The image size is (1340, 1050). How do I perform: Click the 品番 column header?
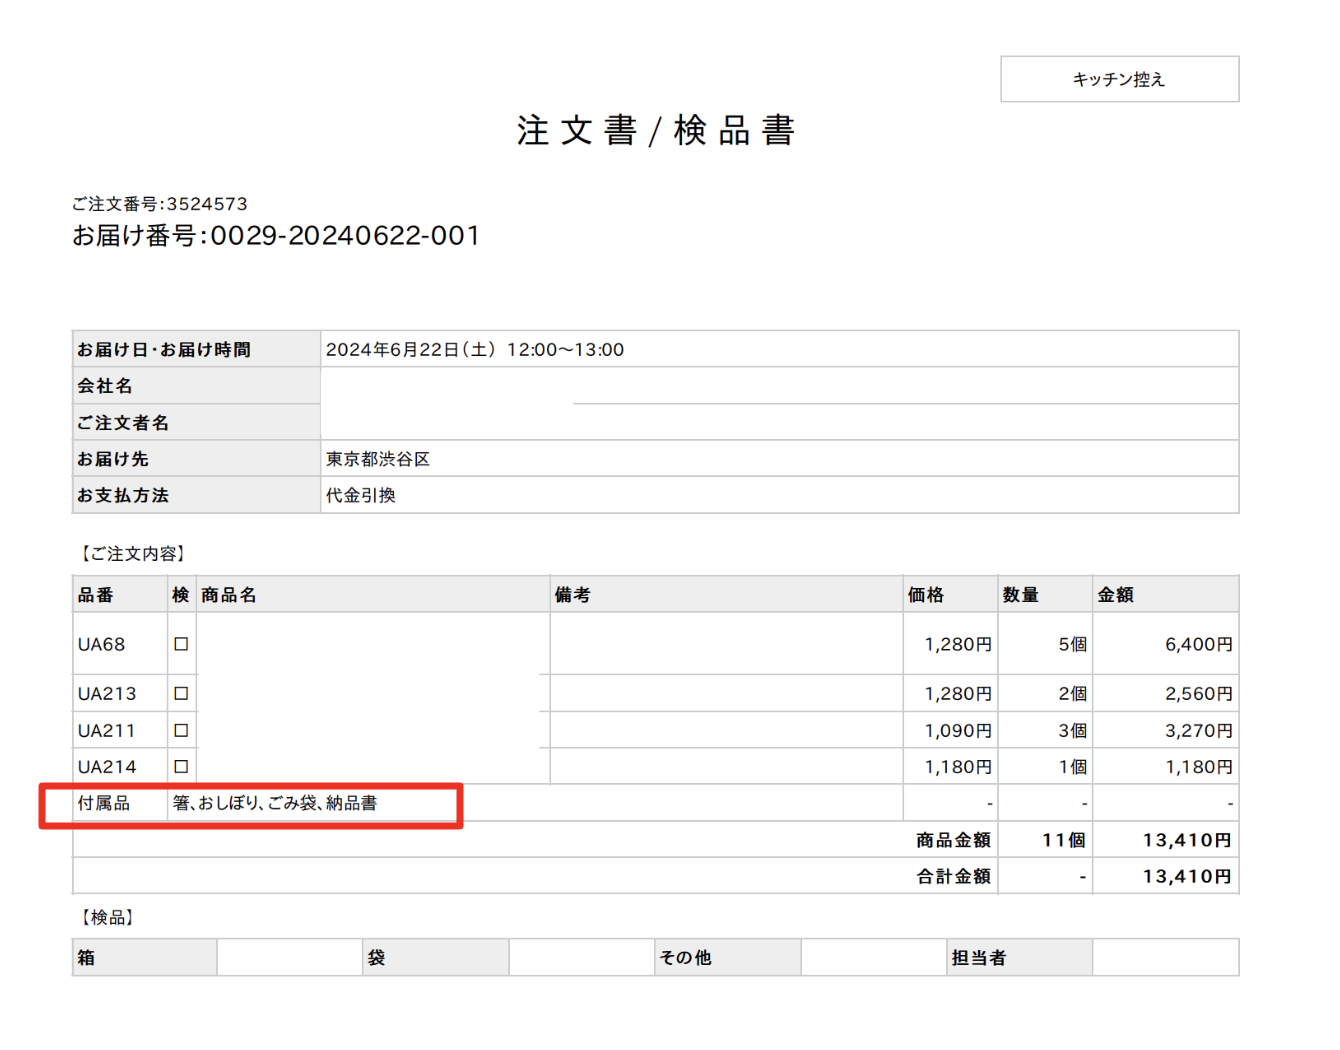120,594
